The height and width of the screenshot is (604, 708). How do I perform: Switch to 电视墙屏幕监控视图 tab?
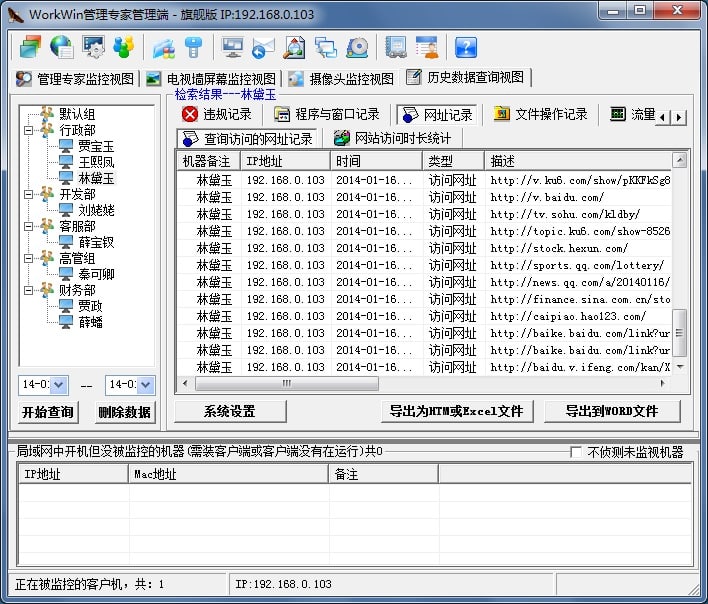coord(211,79)
